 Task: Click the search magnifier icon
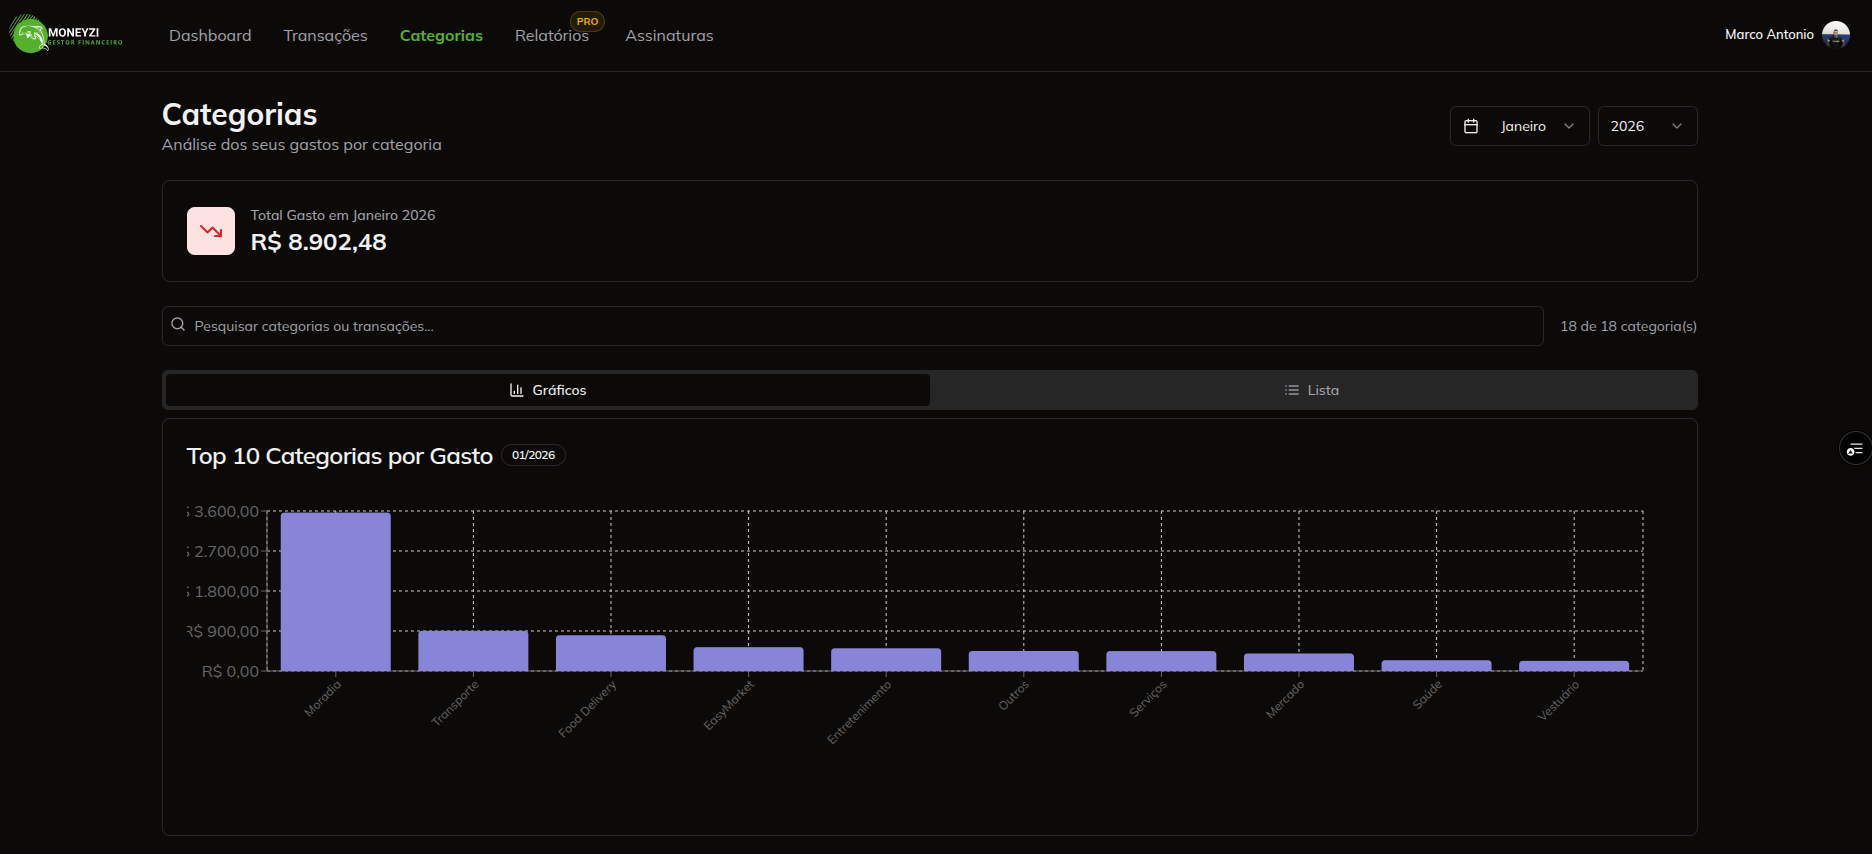click(179, 325)
